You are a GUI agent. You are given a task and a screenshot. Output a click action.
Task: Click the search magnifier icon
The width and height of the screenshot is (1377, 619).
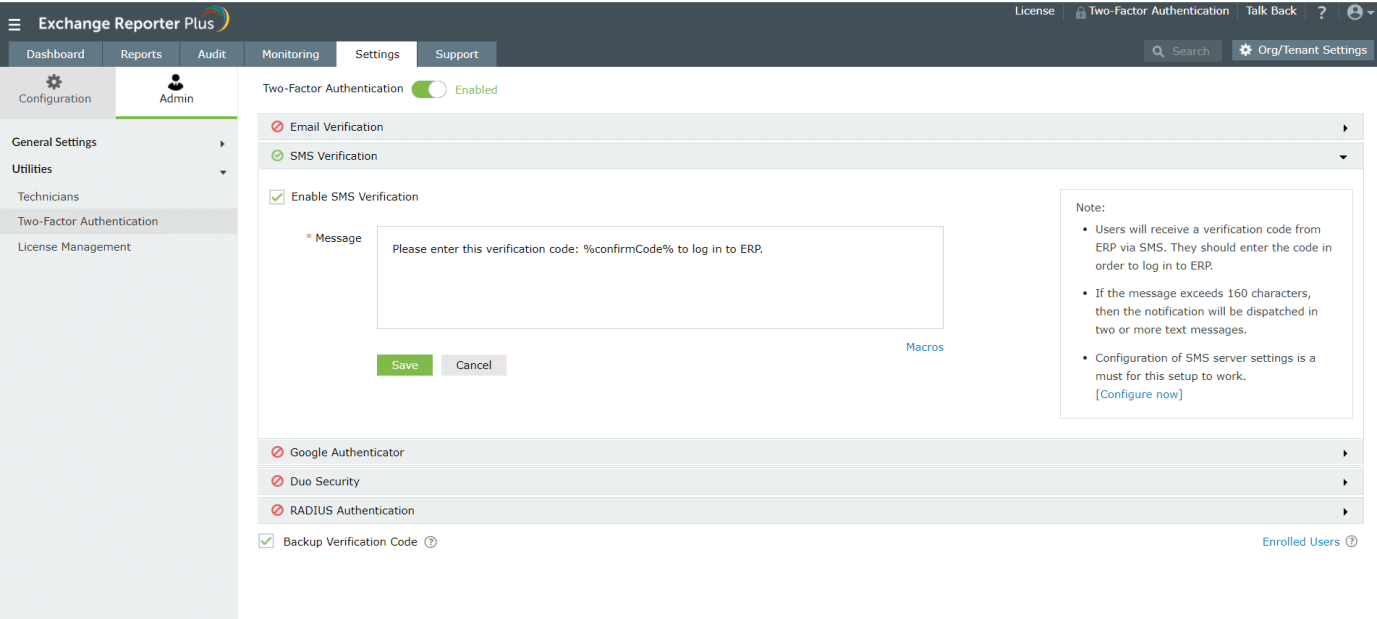(1159, 51)
